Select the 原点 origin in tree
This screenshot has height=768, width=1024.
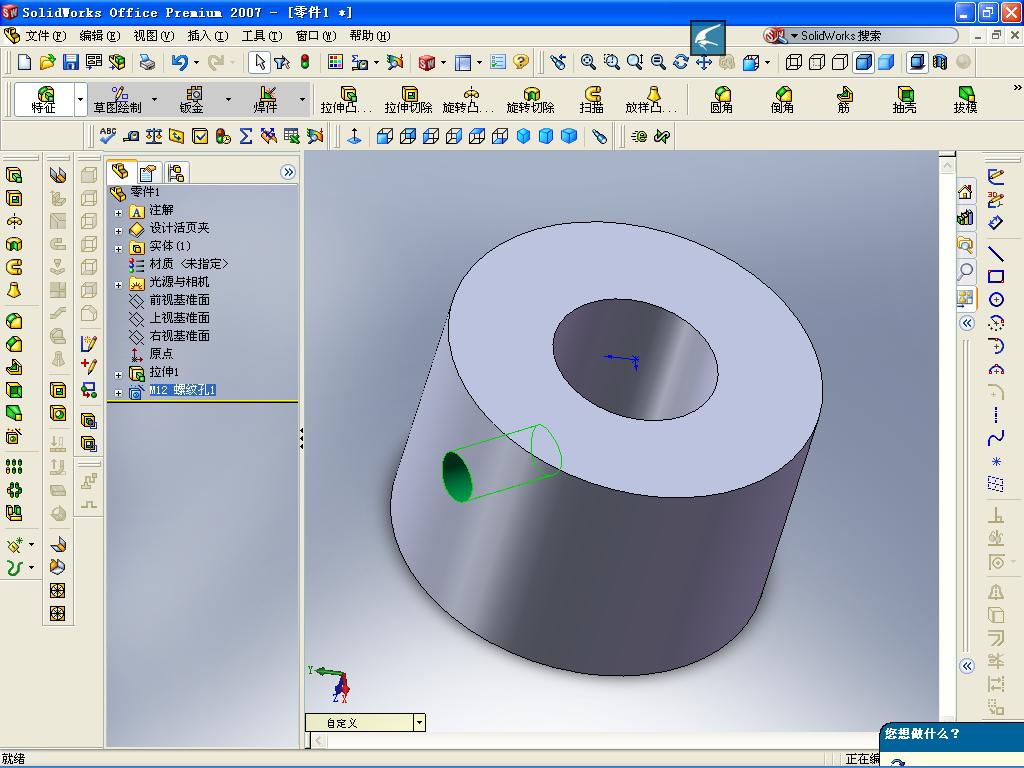click(x=161, y=353)
